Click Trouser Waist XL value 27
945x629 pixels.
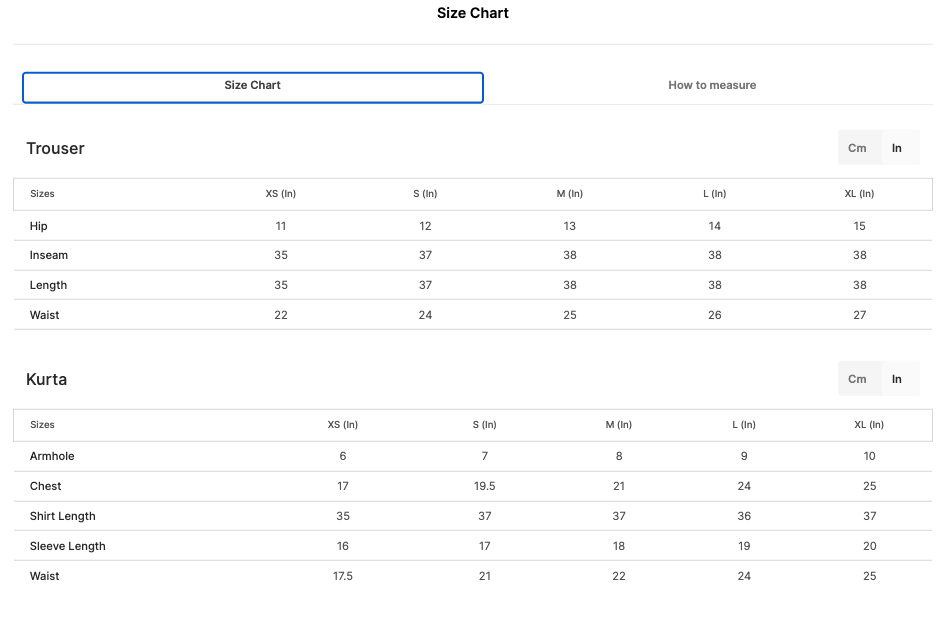[x=859, y=315]
